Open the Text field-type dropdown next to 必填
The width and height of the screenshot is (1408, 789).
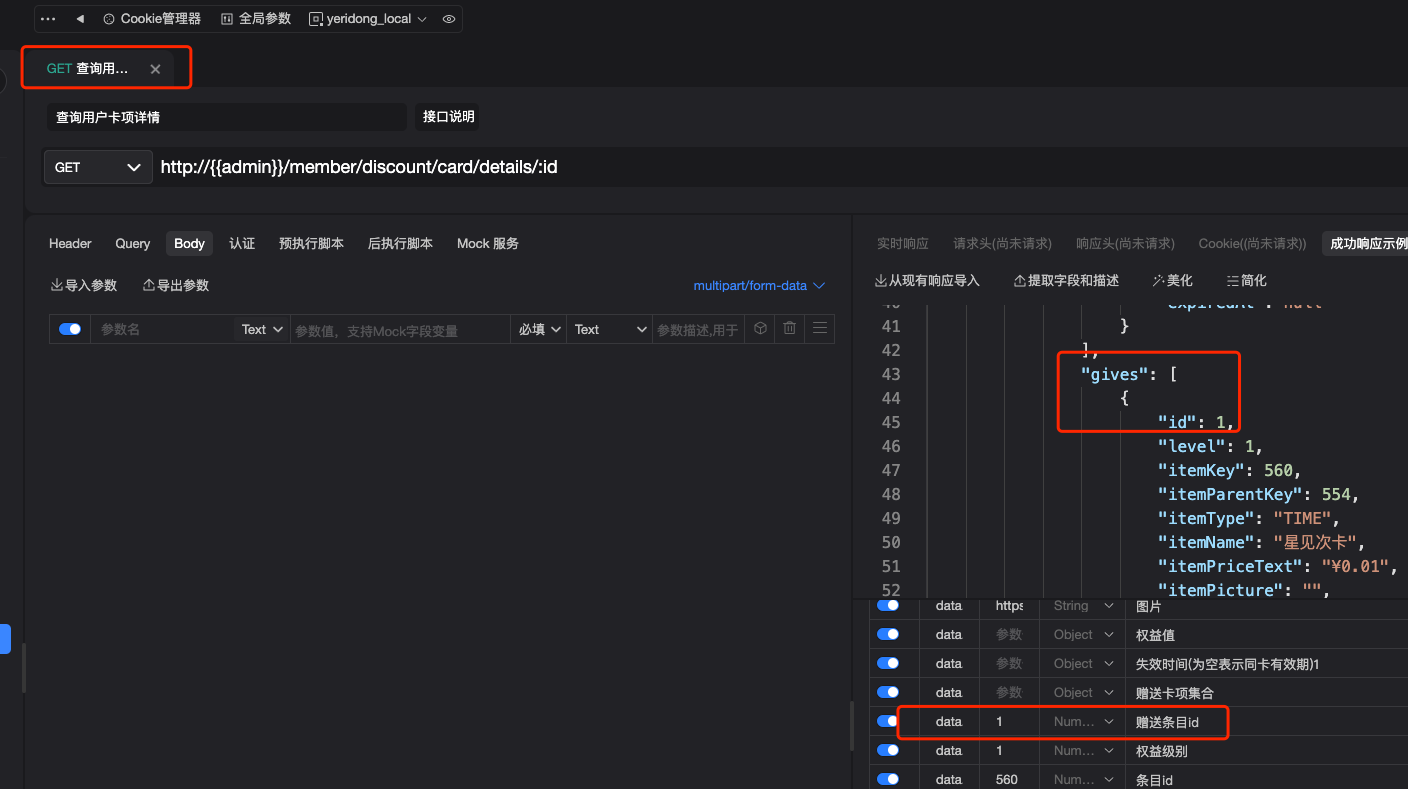point(610,329)
